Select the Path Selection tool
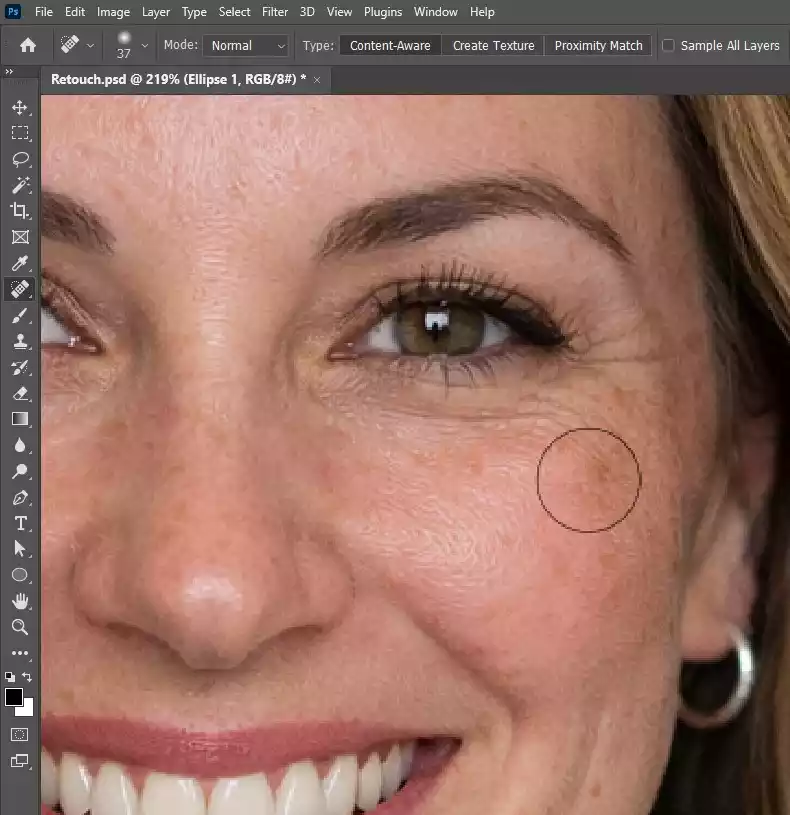 click(20, 549)
